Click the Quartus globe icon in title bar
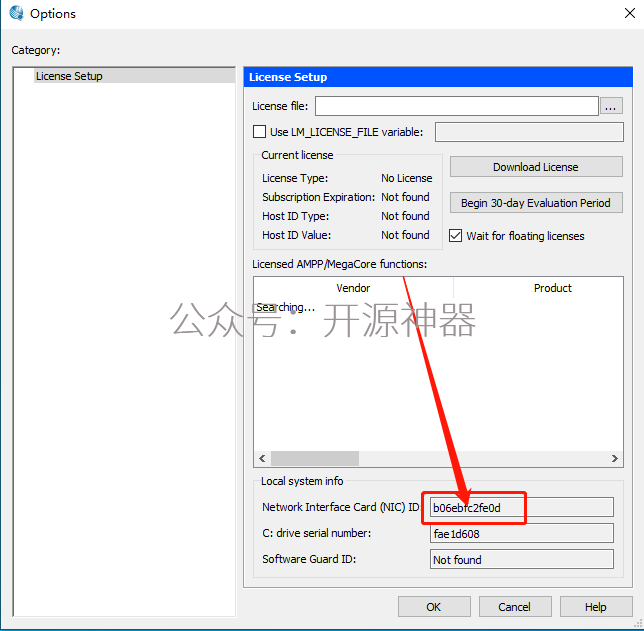 (16, 13)
